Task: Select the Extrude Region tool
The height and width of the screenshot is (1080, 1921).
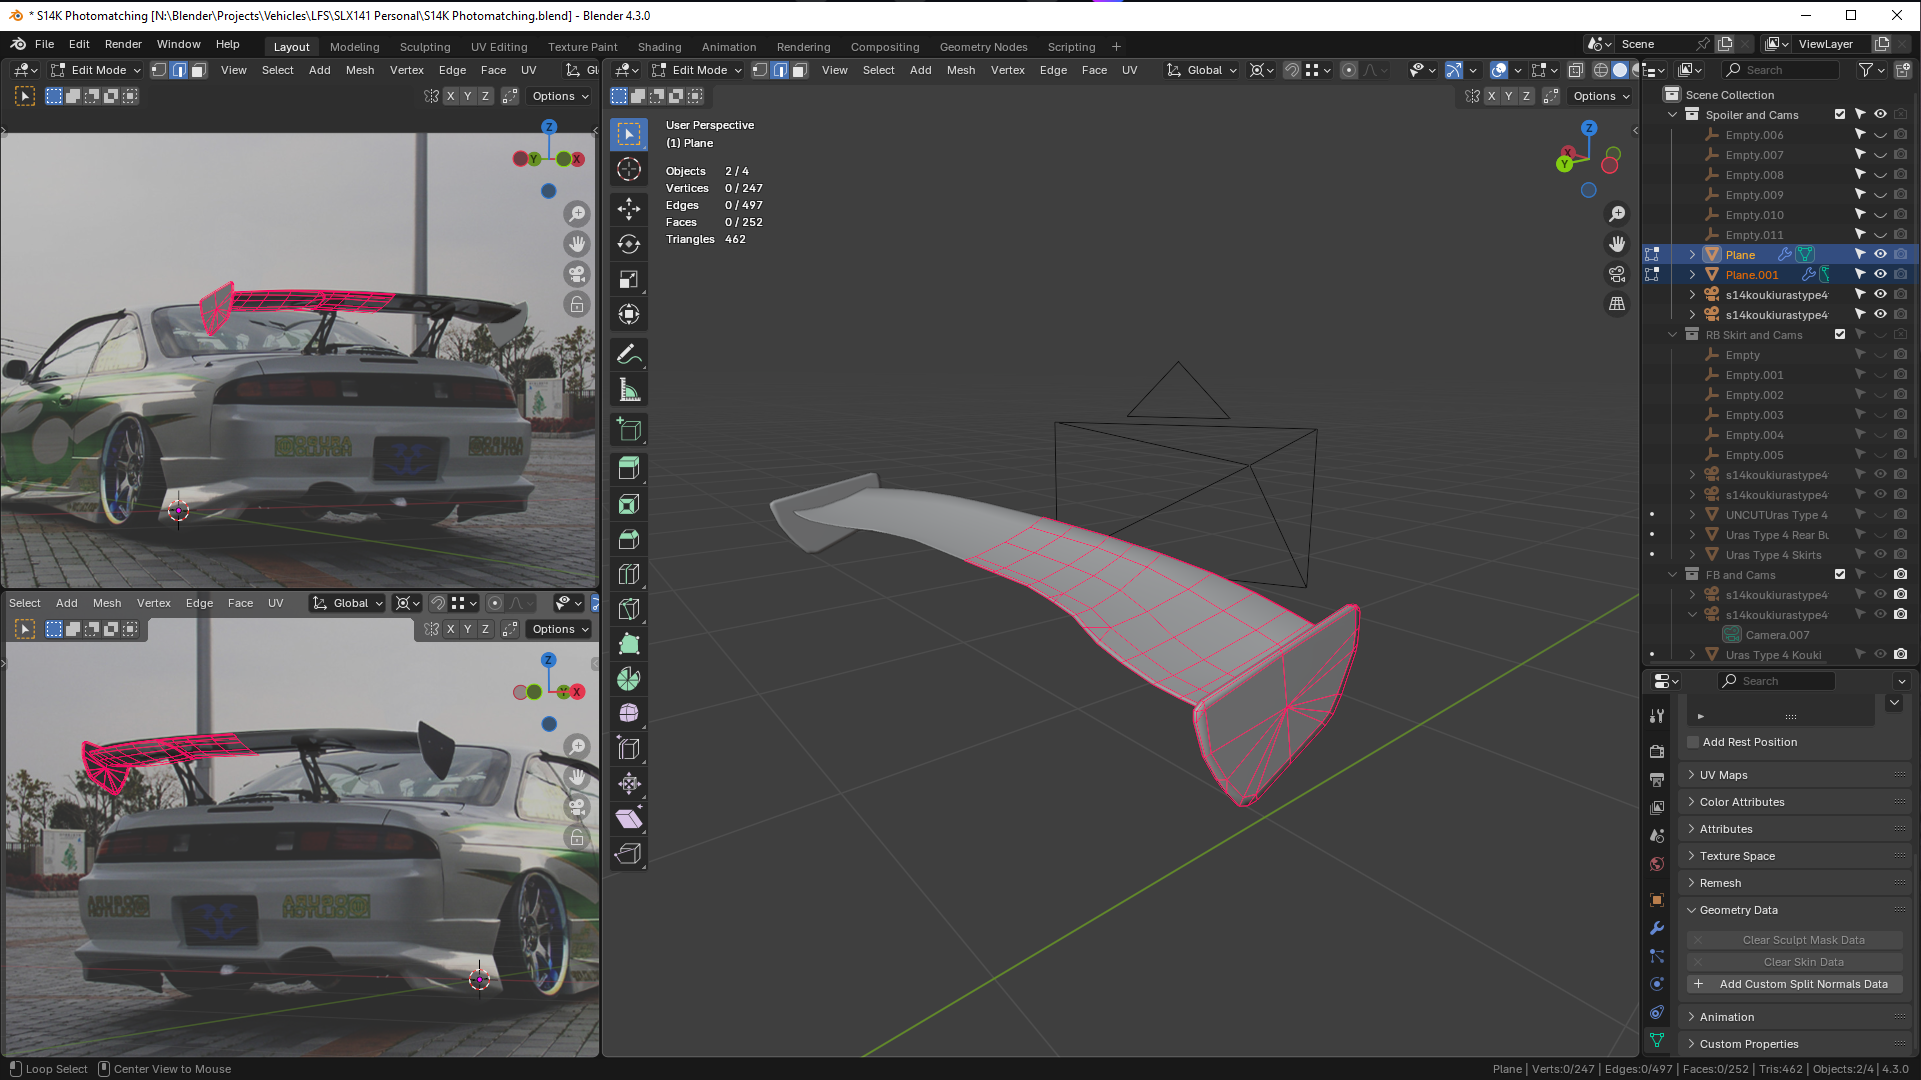Action: pos(629,467)
